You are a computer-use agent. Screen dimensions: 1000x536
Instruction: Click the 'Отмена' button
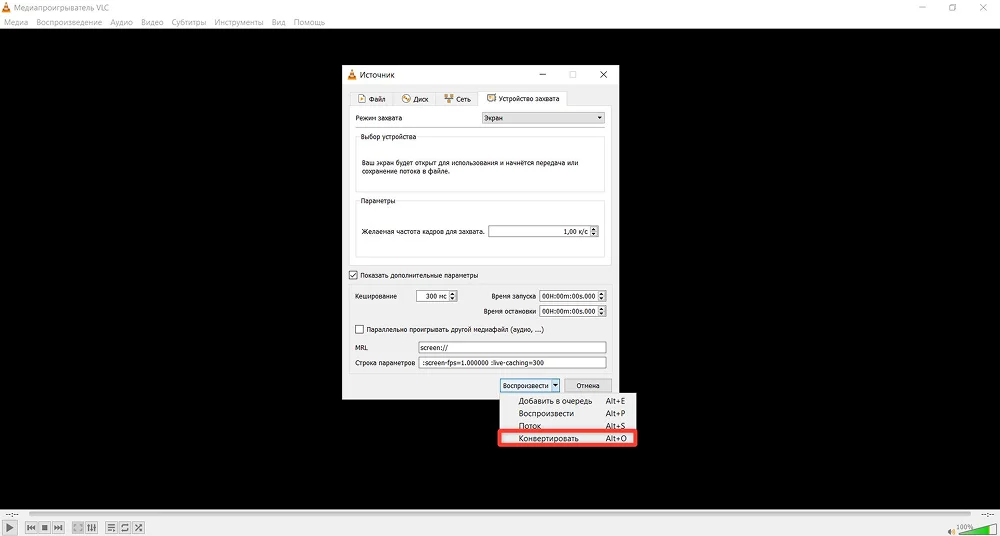(x=588, y=385)
